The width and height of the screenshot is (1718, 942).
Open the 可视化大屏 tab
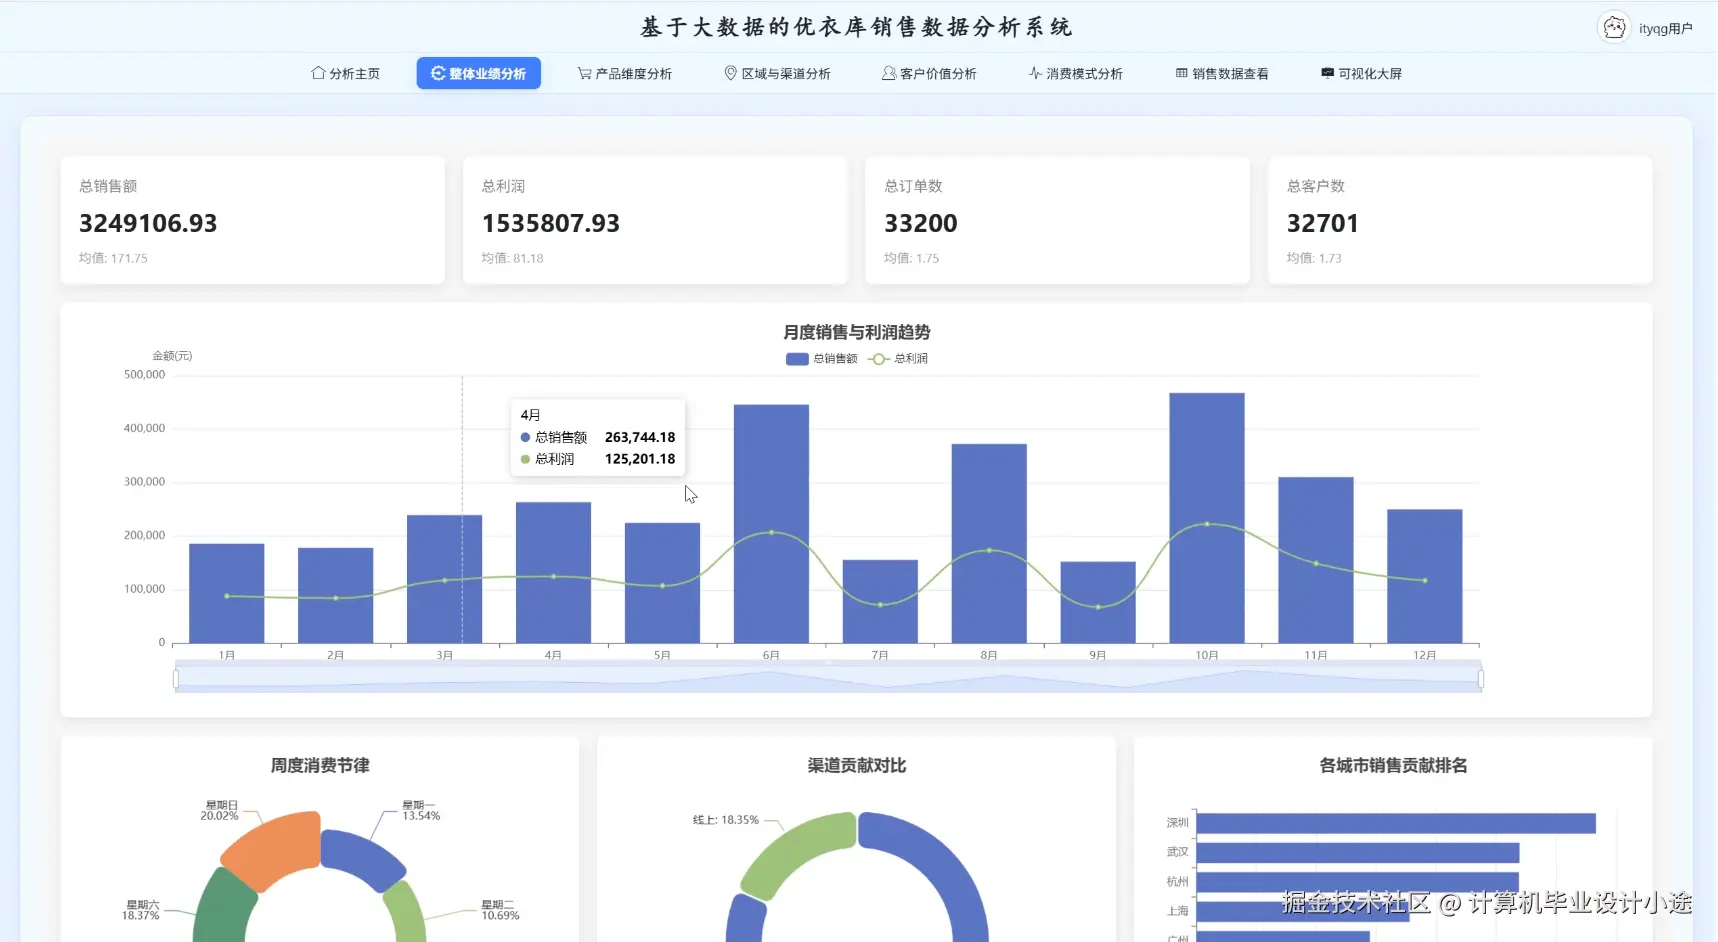[x=1362, y=73]
